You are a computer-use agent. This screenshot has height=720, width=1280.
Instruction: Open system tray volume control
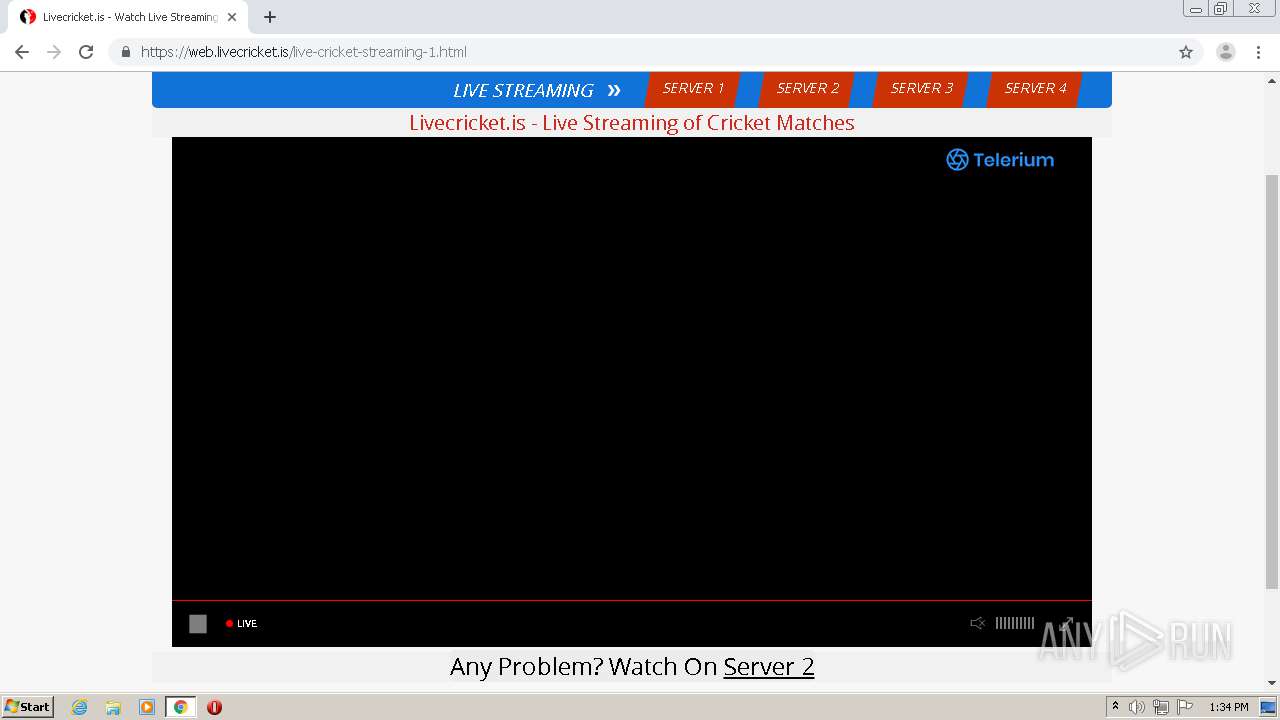tap(1137, 707)
